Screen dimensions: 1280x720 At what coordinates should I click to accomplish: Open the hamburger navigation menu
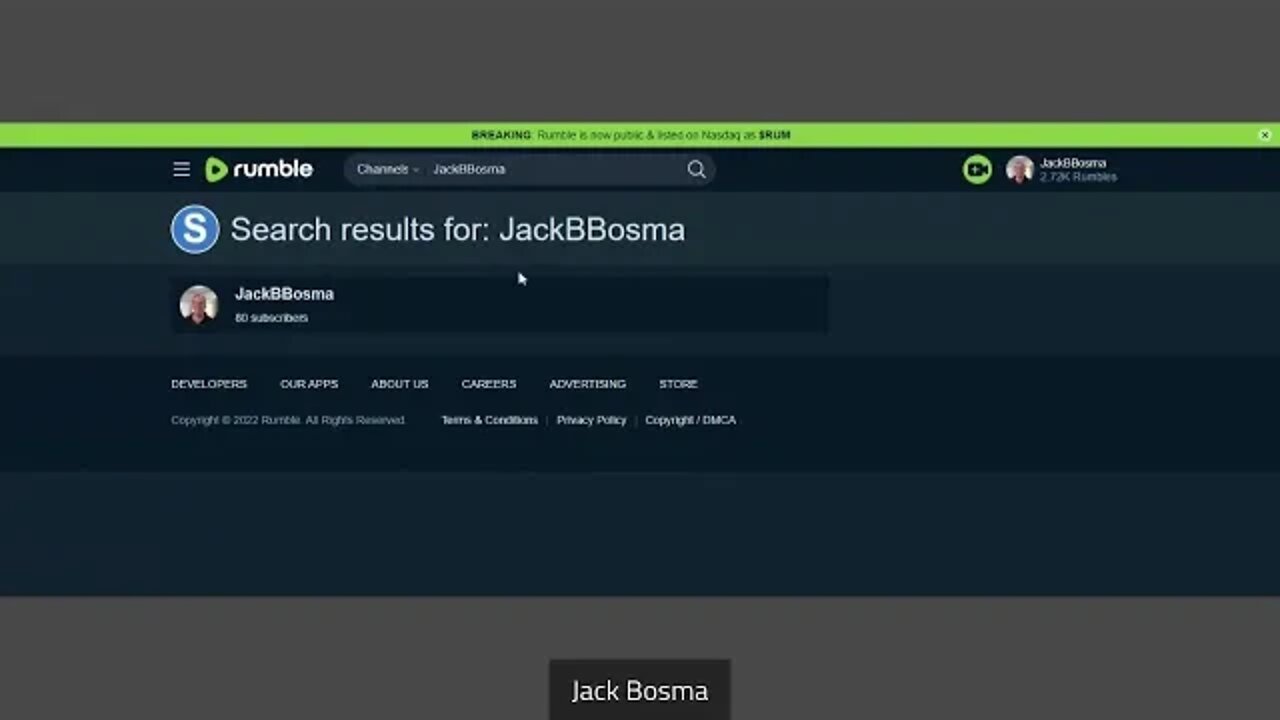point(181,170)
